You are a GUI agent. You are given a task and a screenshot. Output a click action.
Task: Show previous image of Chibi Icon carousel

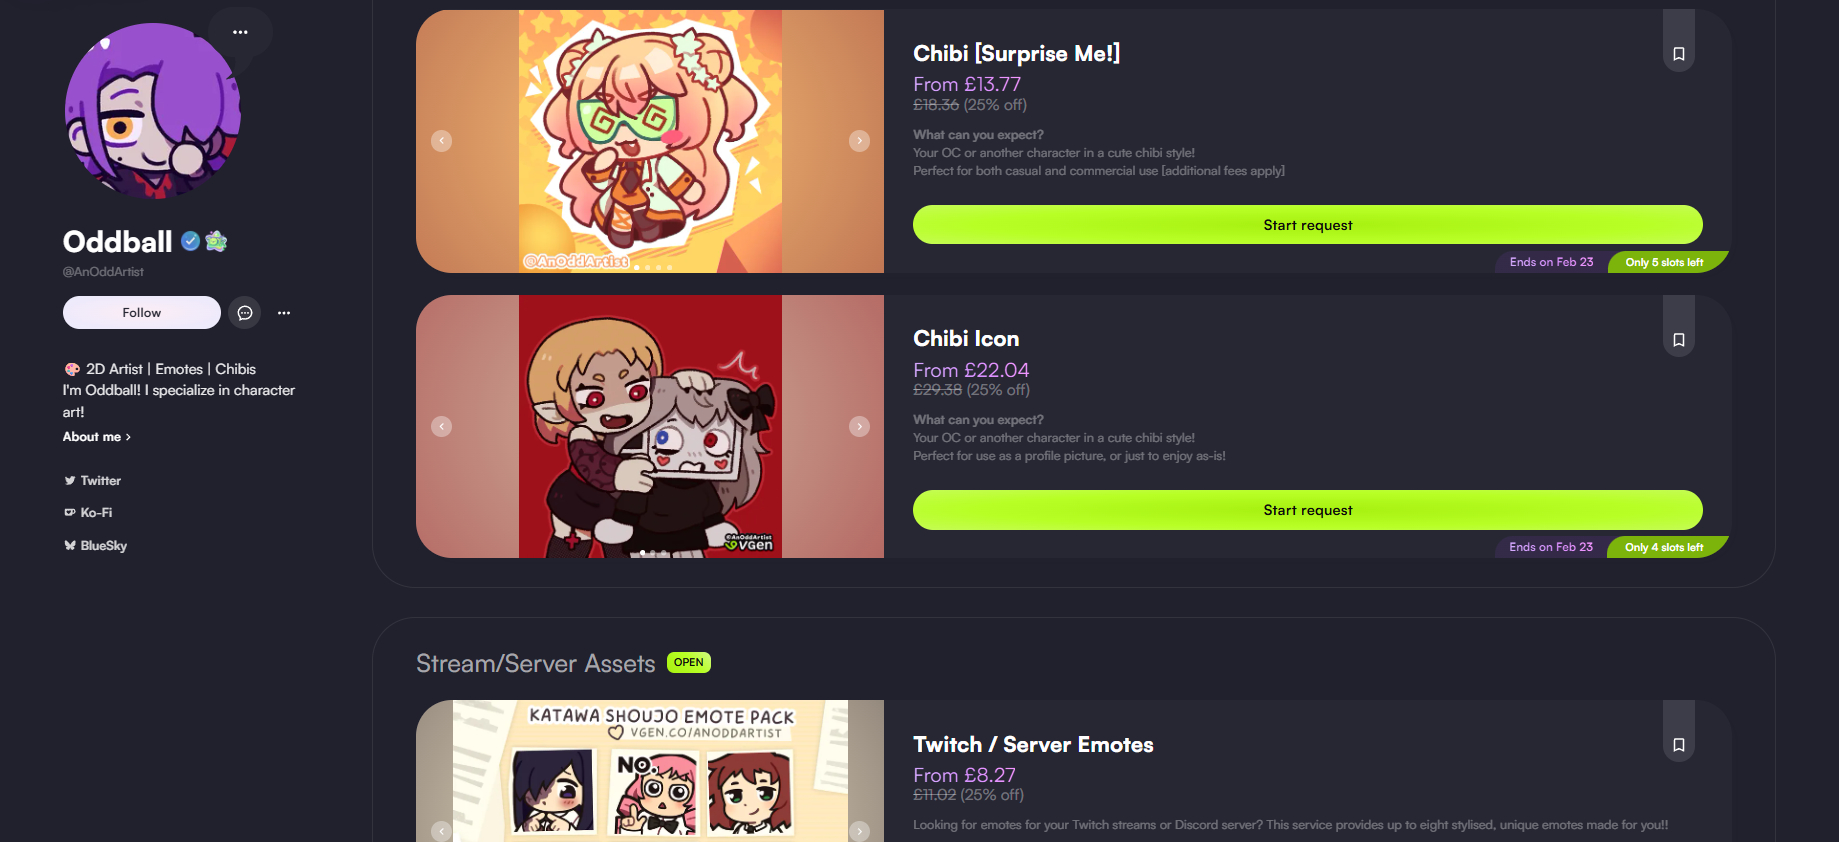(442, 426)
